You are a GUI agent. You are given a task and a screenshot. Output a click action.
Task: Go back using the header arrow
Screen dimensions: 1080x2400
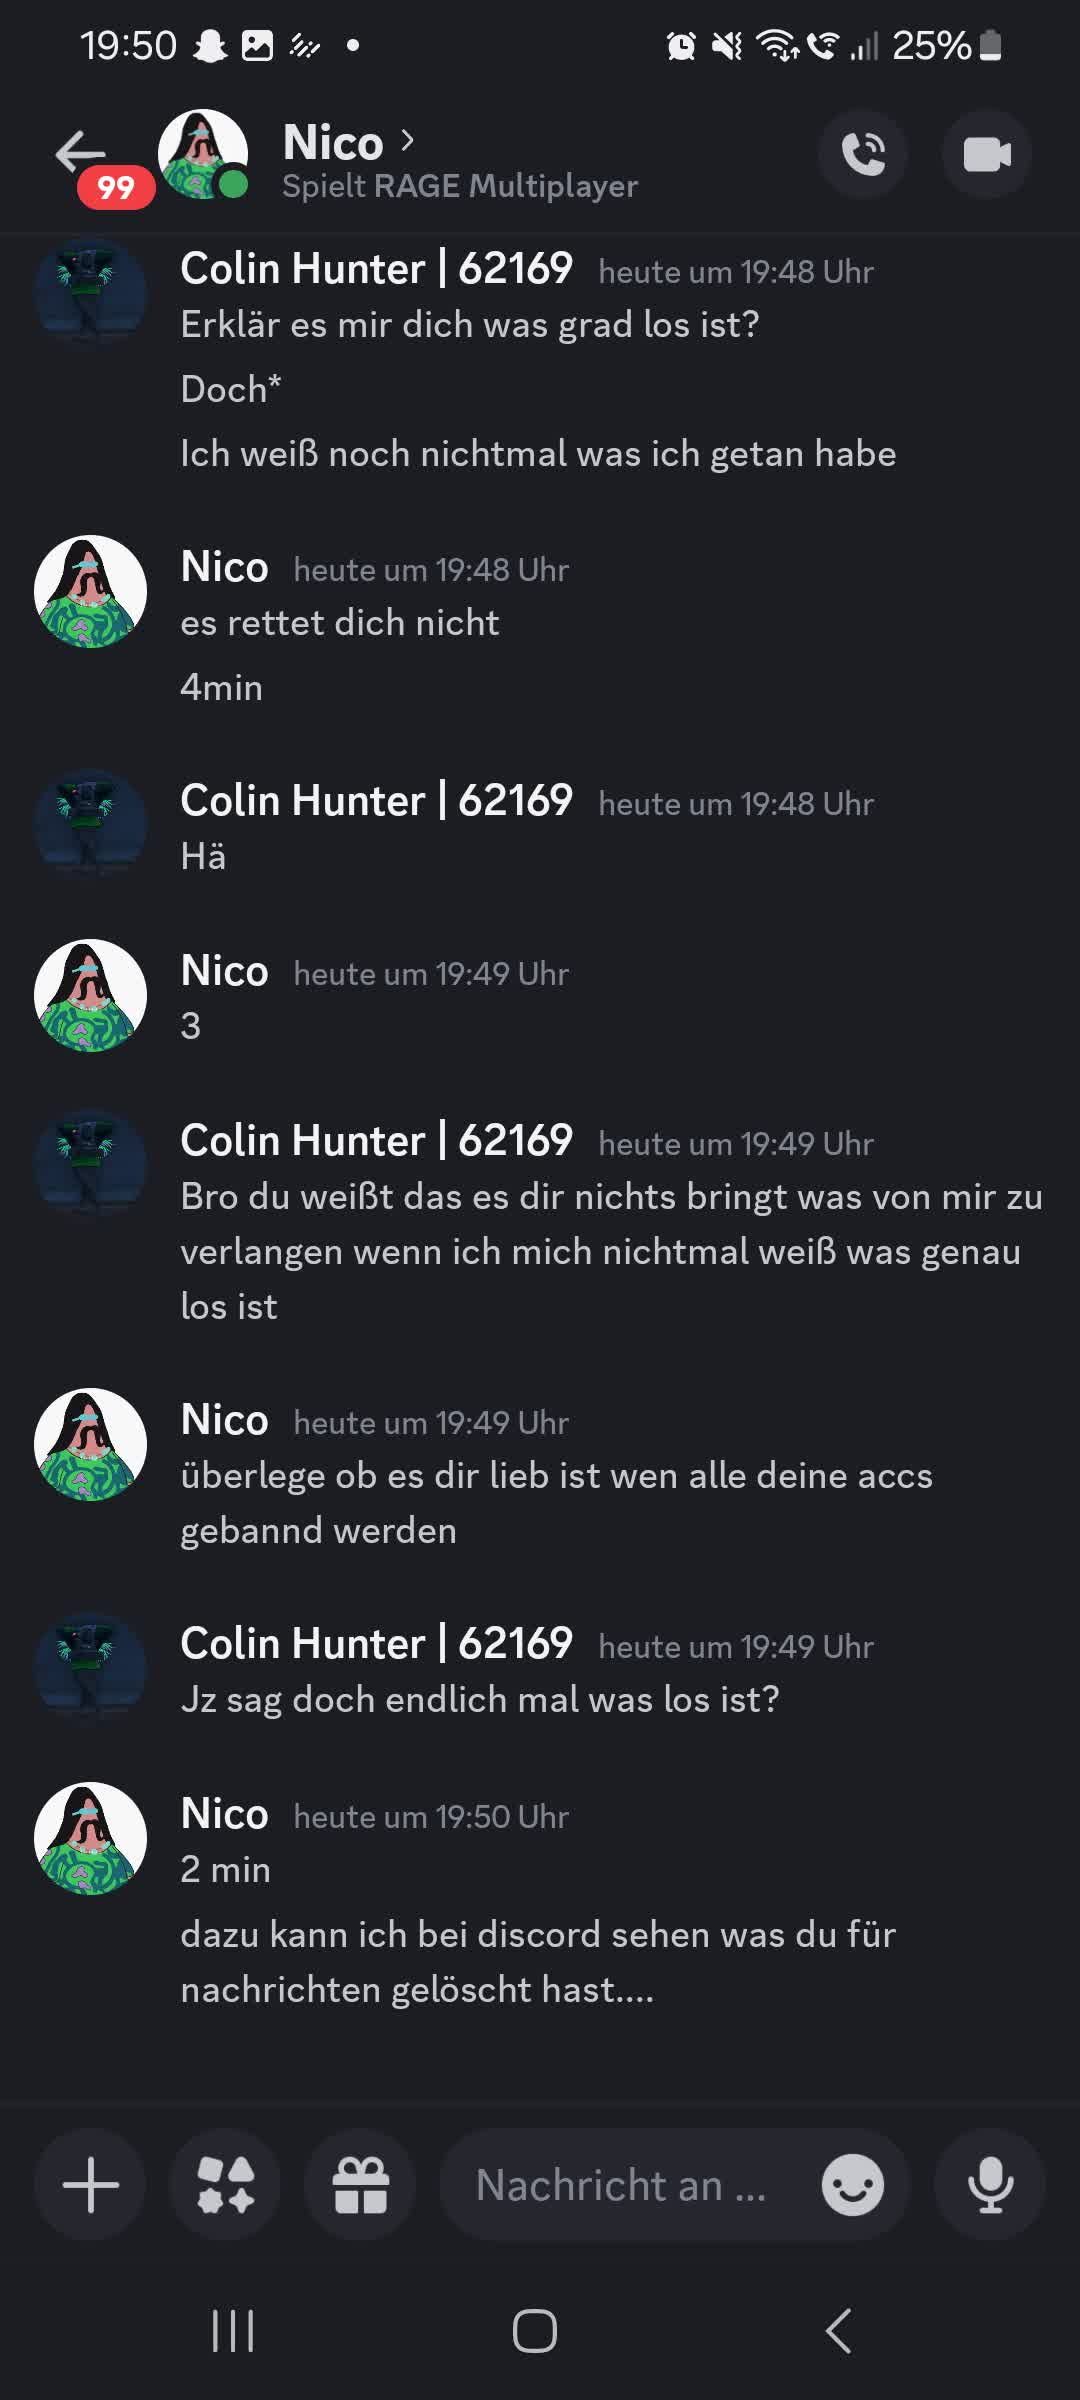tap(80, 153)
